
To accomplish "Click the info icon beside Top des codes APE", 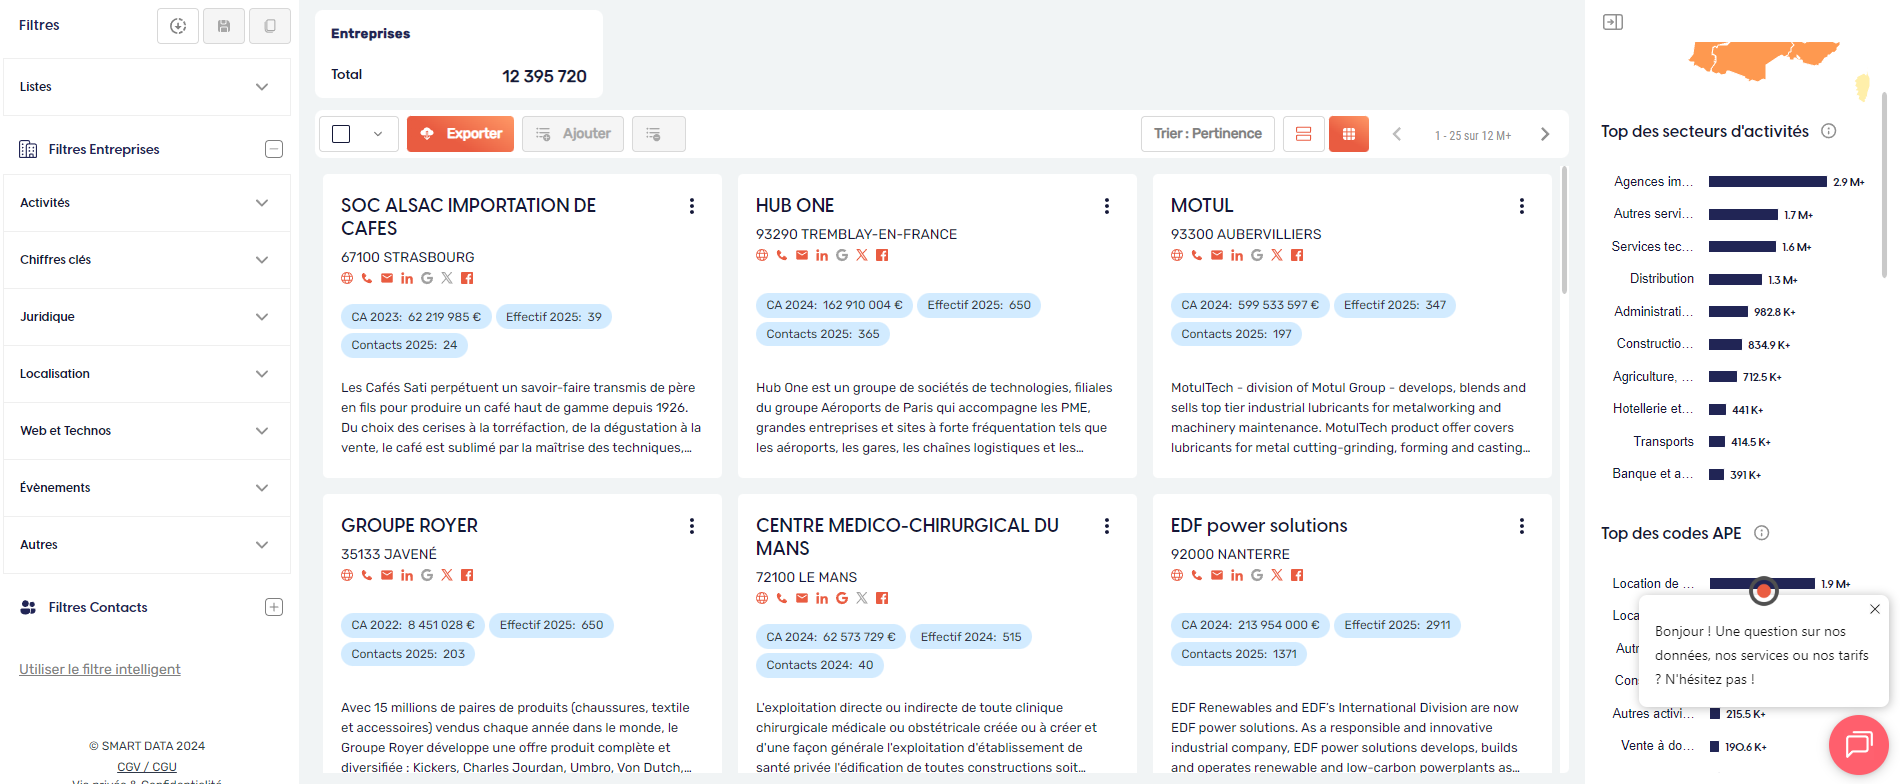I will [x=1762, y=533].
